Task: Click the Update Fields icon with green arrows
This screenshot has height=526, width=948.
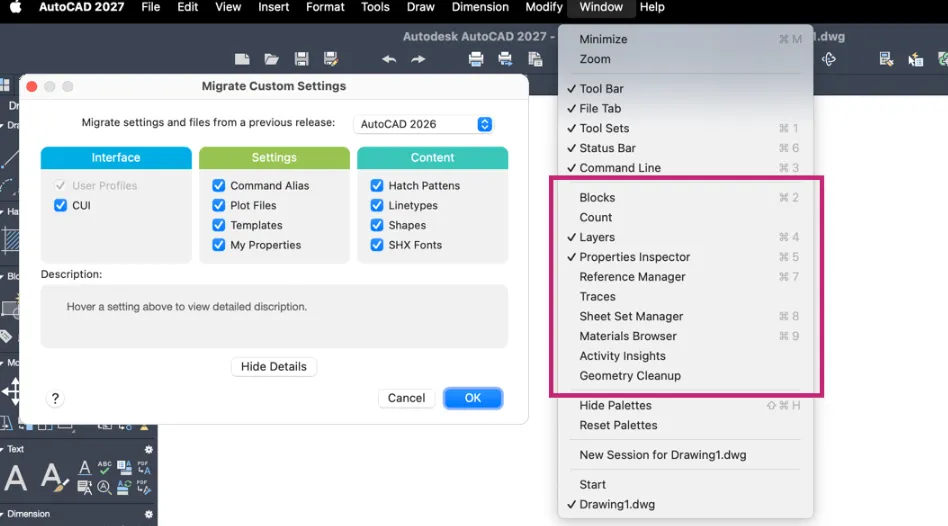Action: [124, 487]
